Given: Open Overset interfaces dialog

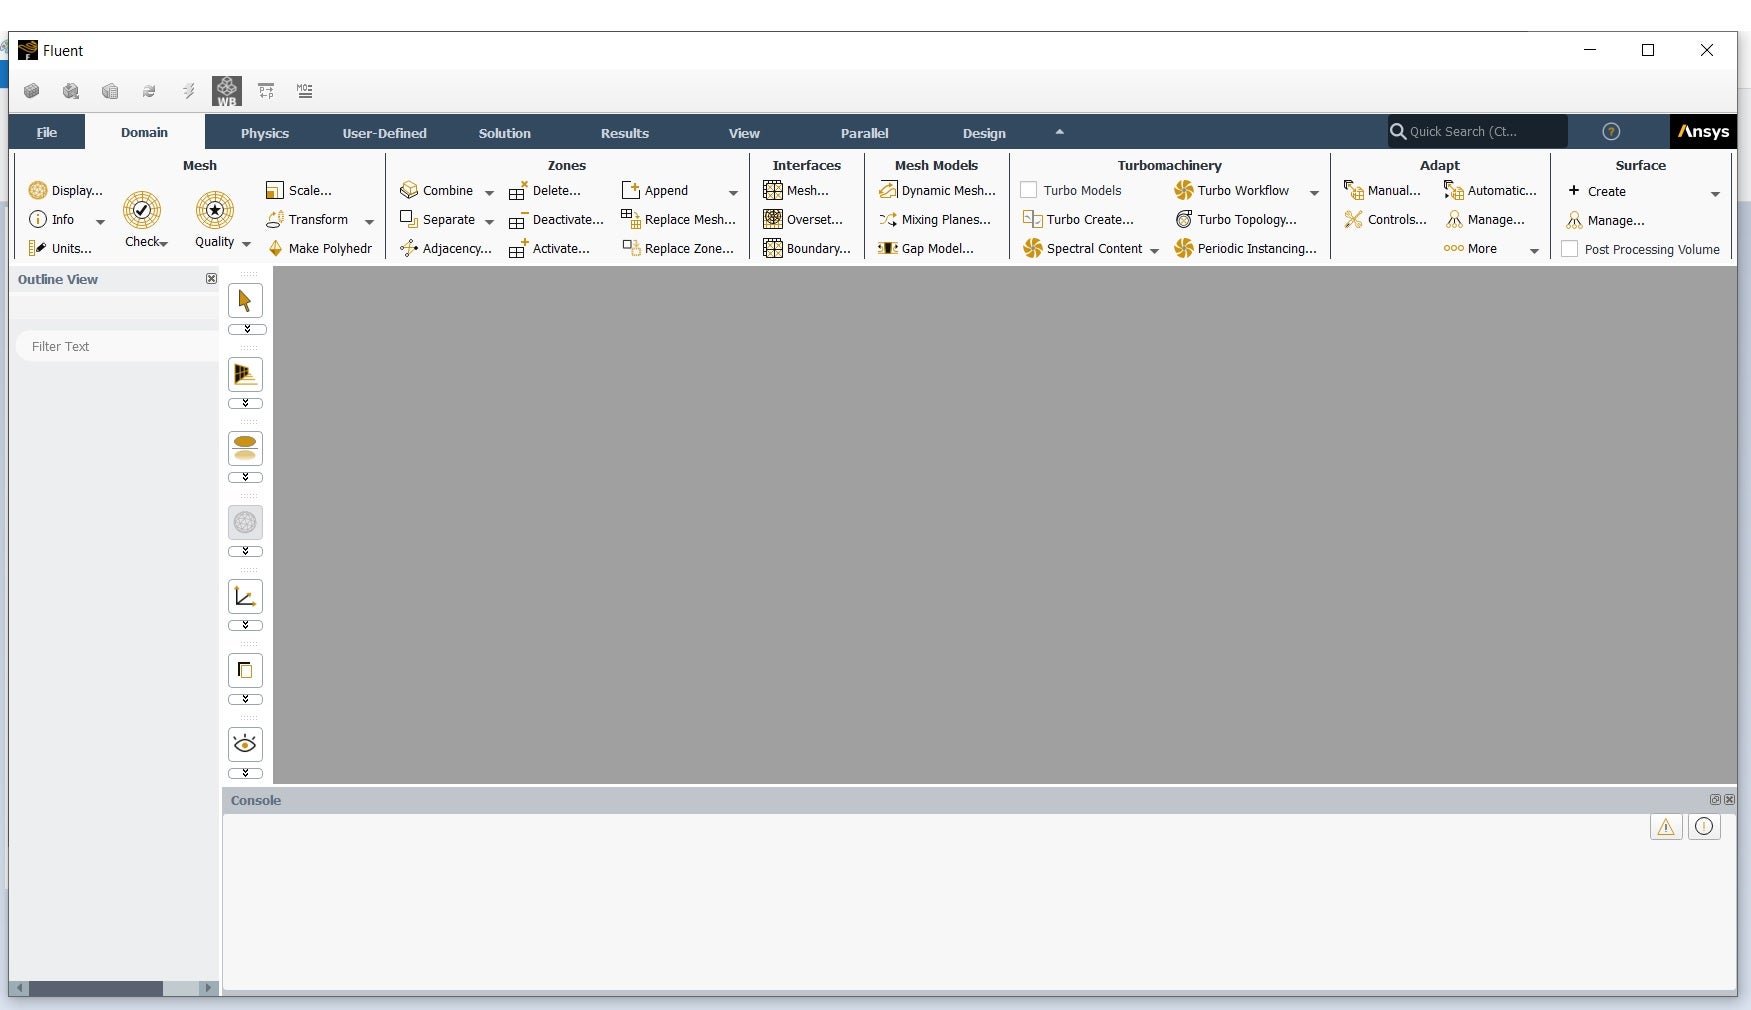Looking at the screenshot, I should (x=803, y=219).
